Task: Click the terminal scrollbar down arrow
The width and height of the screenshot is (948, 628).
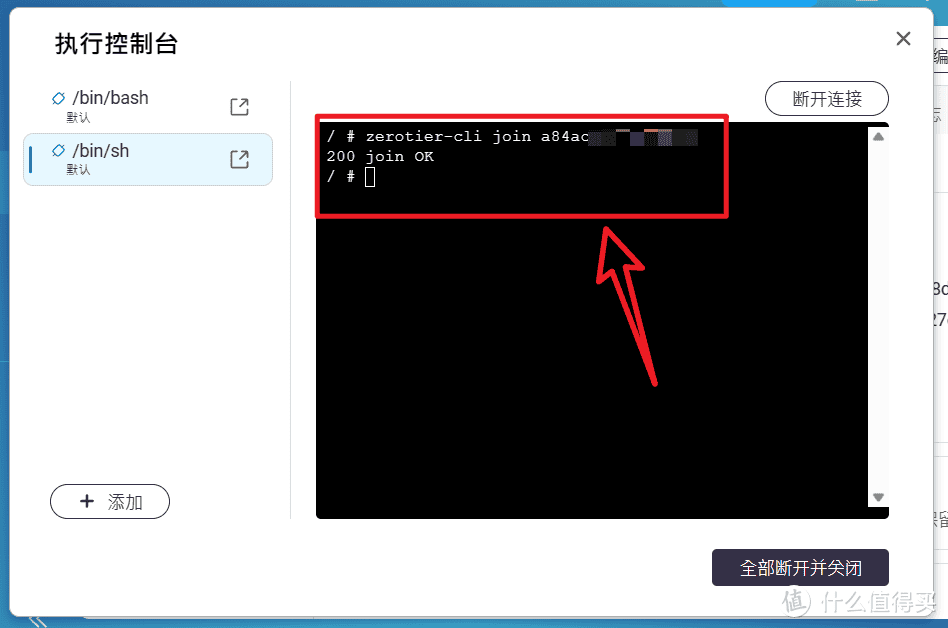Action: [x=878, y=497]
